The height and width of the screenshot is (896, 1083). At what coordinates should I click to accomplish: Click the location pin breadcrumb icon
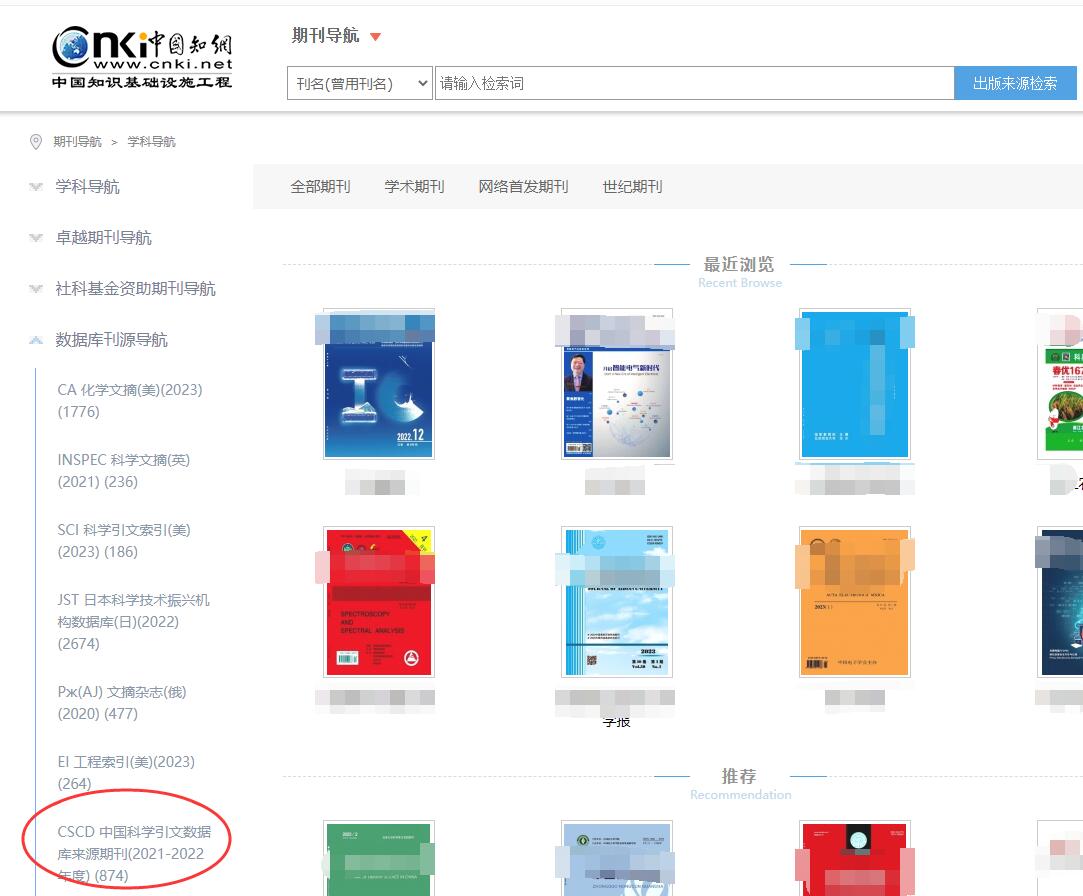[37, 142]
